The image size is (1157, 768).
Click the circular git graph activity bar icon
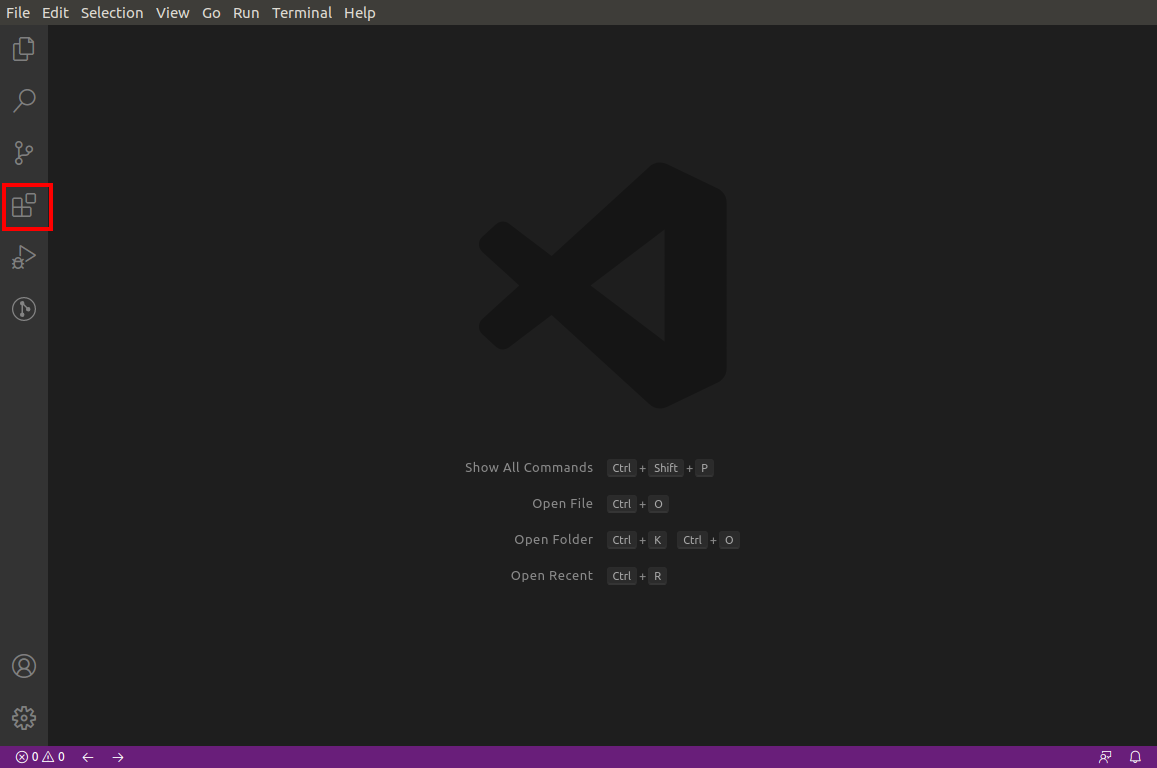pos(24,308)
